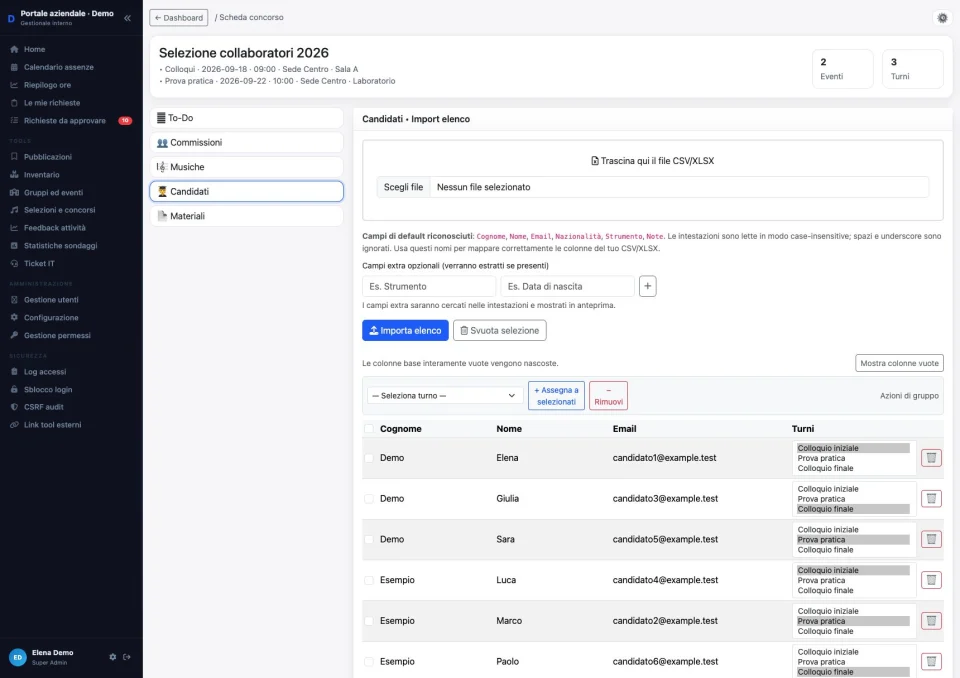
Task: Click Mostra colonne vuote button
Action: (899, 363)
